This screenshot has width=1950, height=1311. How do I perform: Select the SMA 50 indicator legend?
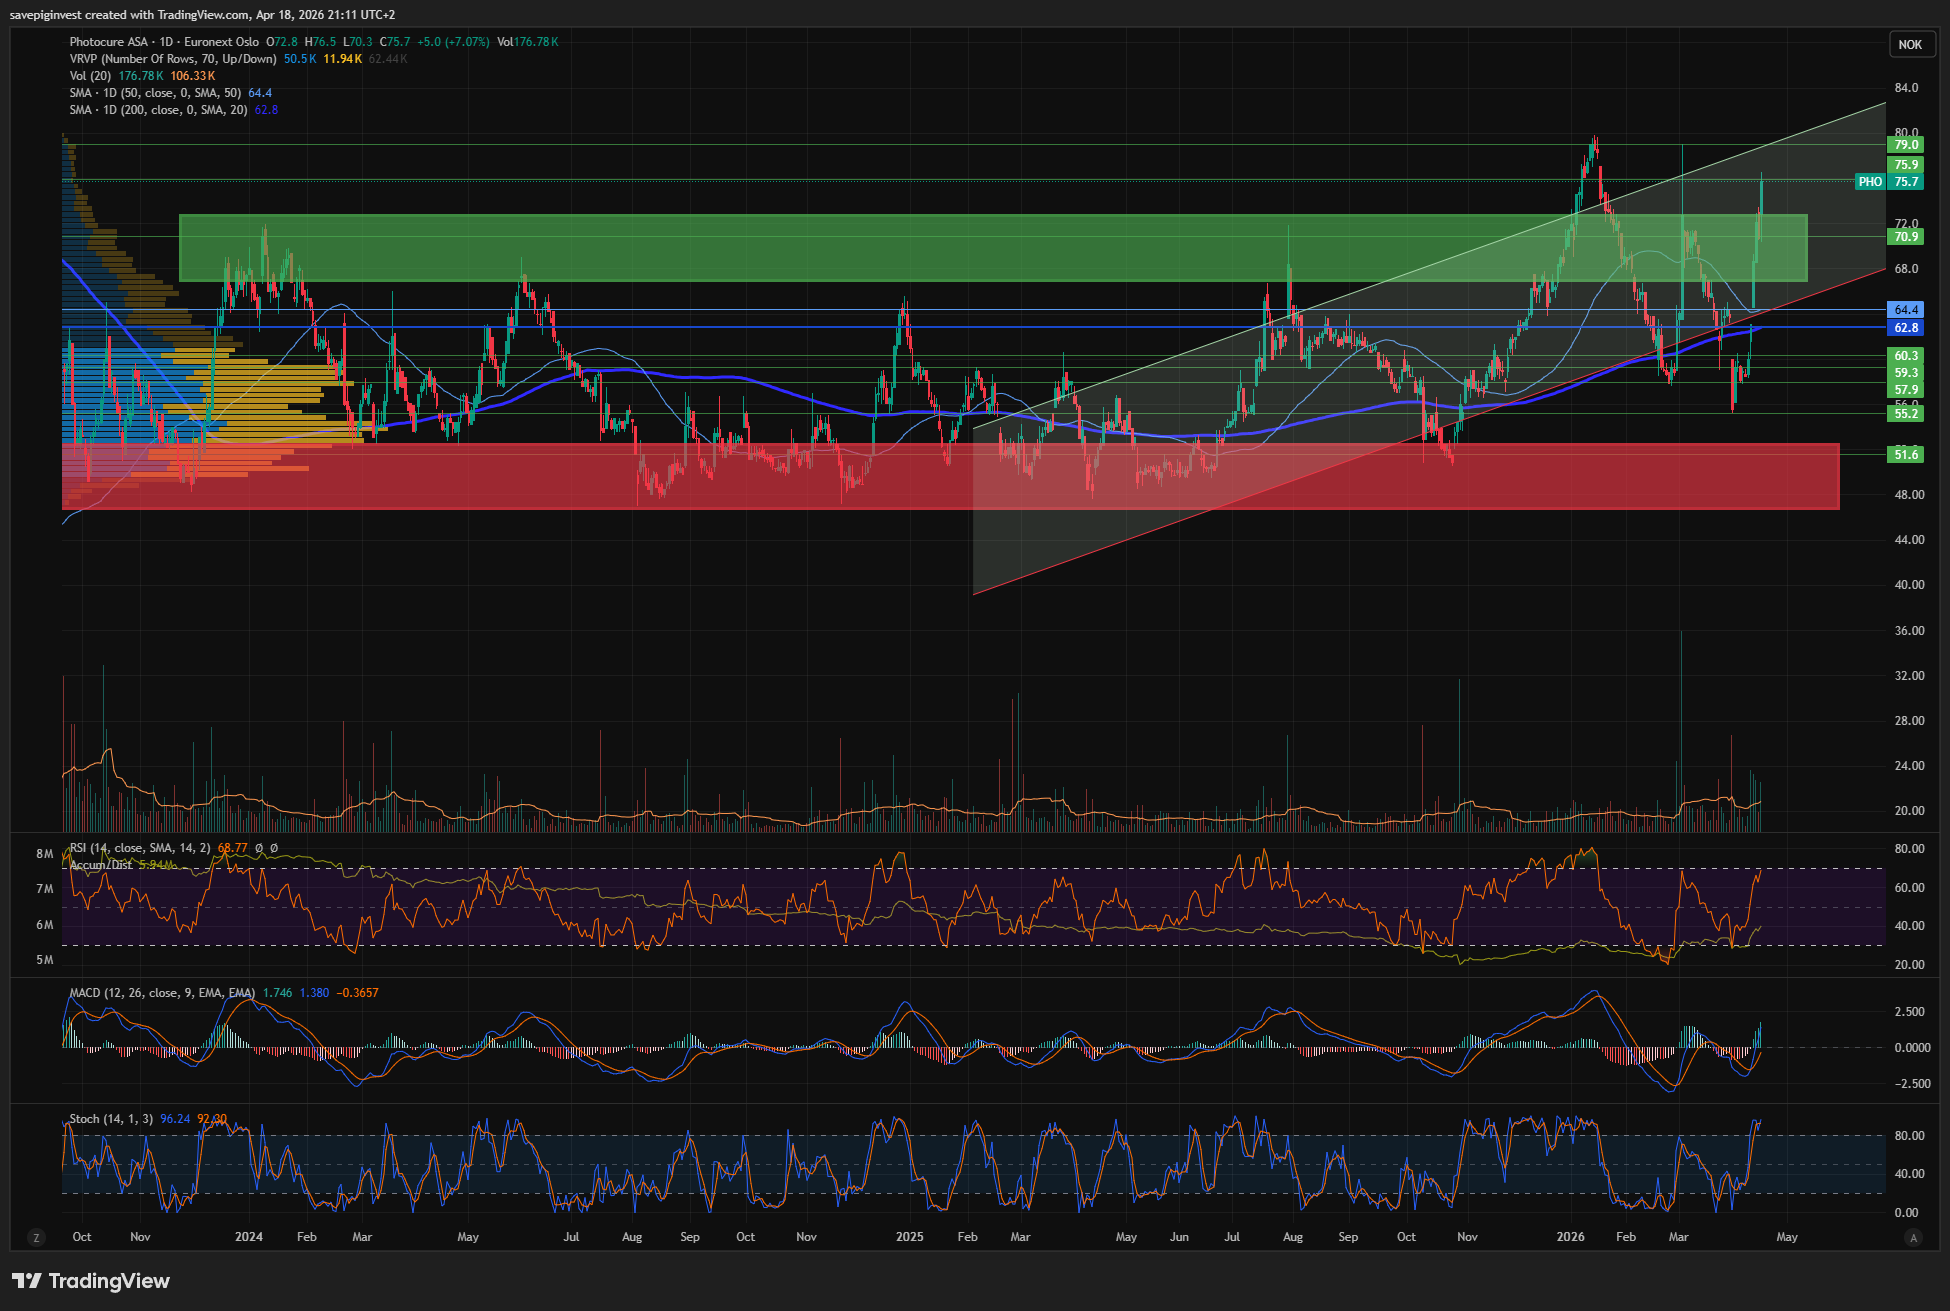[x=155, y=93]
